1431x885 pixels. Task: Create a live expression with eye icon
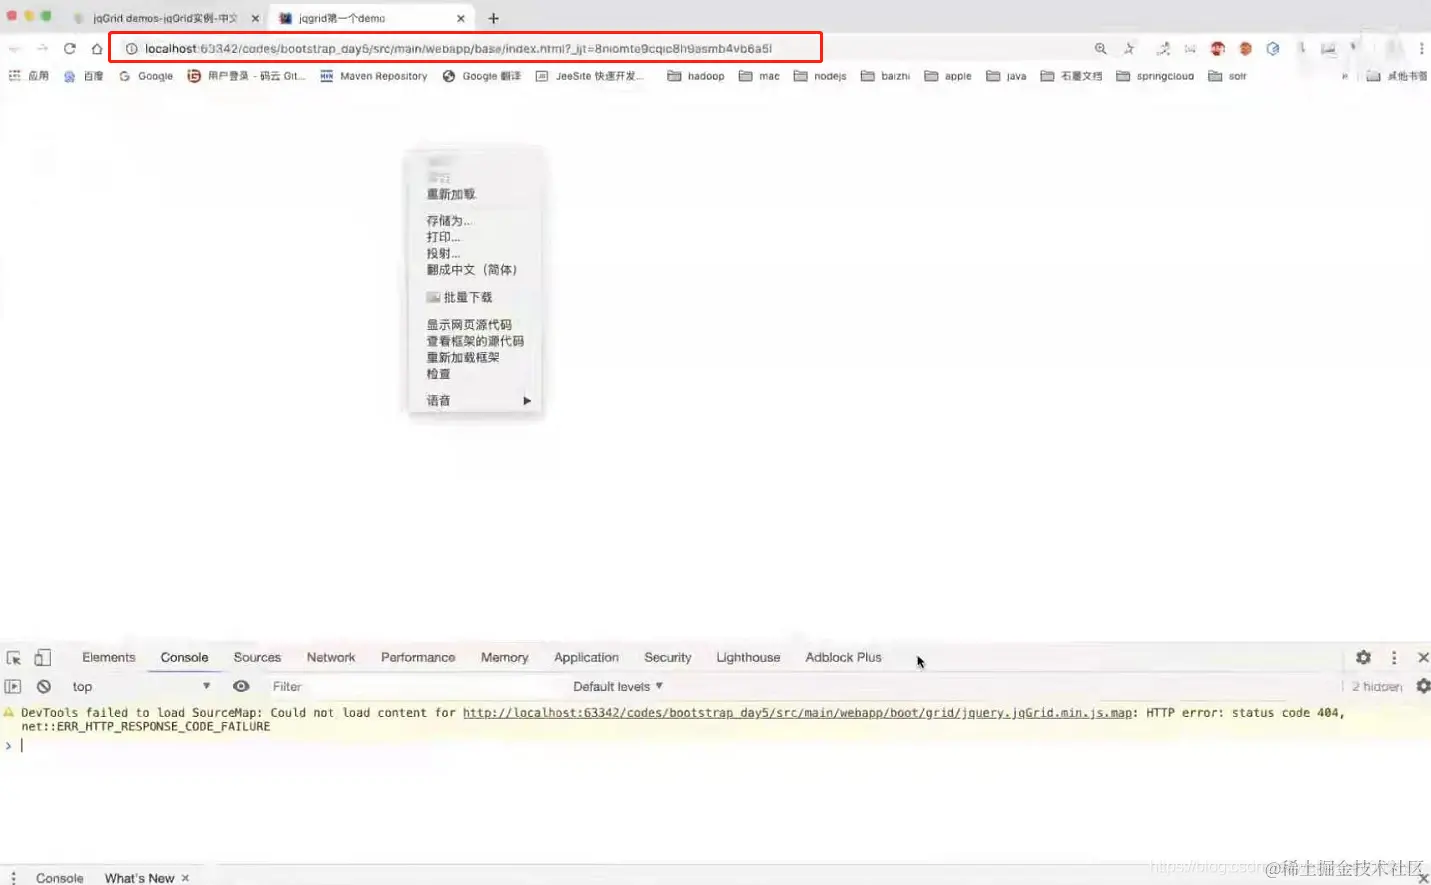point(241,686)
